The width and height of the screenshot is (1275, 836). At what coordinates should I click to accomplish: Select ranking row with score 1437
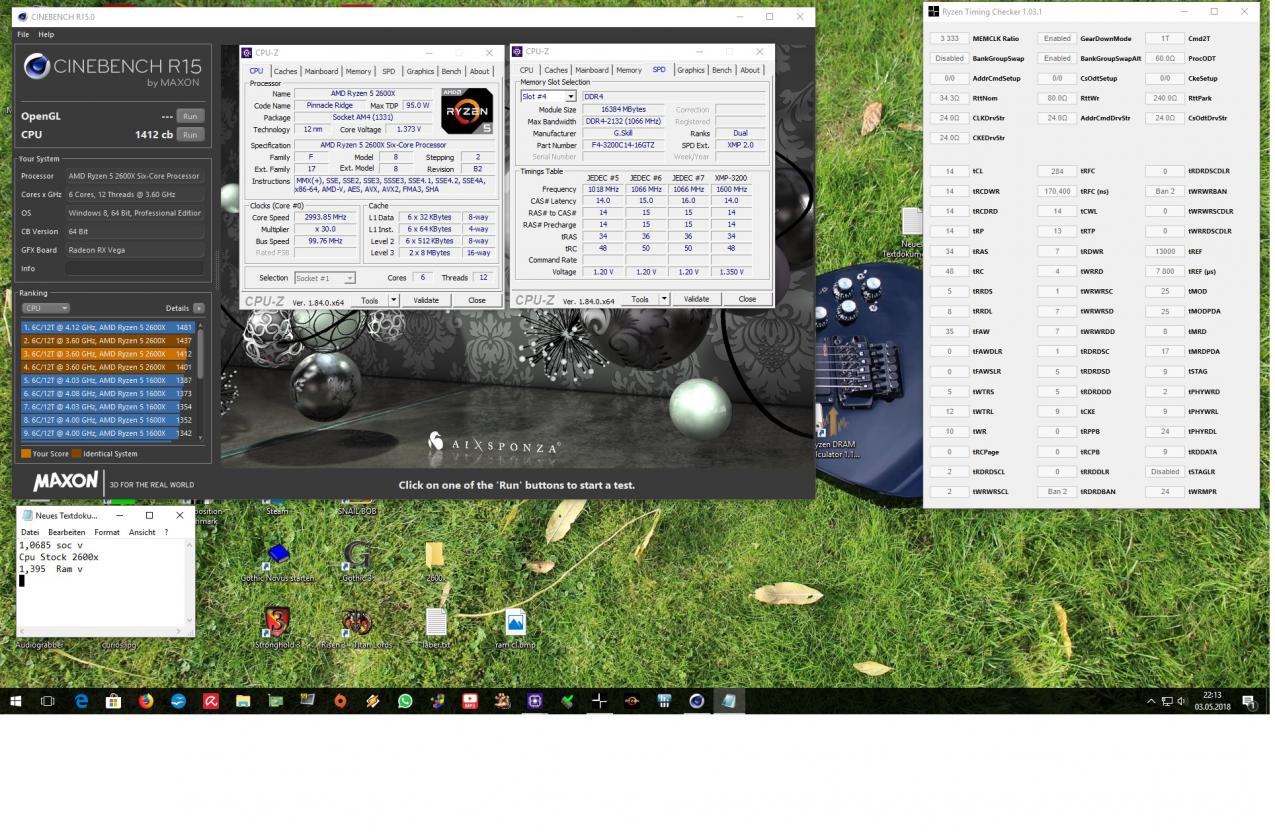(x=108, y=340)
